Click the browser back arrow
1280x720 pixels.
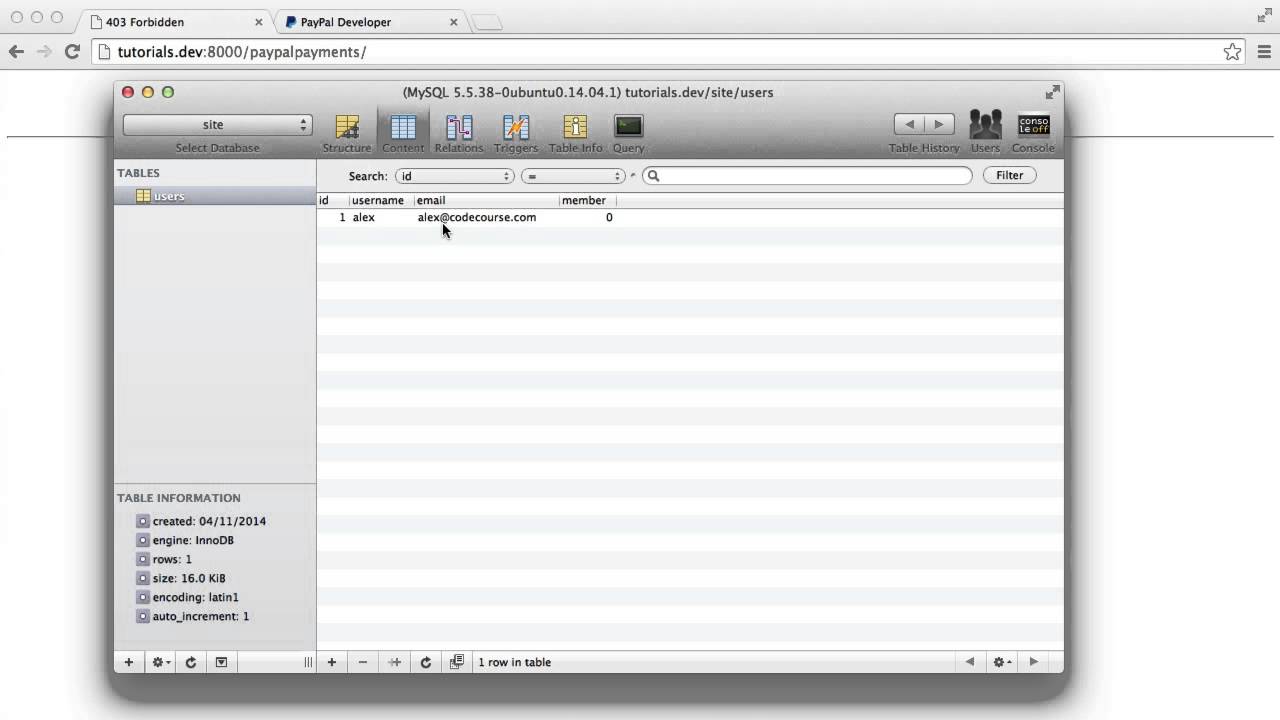click(x=16, y=52)
